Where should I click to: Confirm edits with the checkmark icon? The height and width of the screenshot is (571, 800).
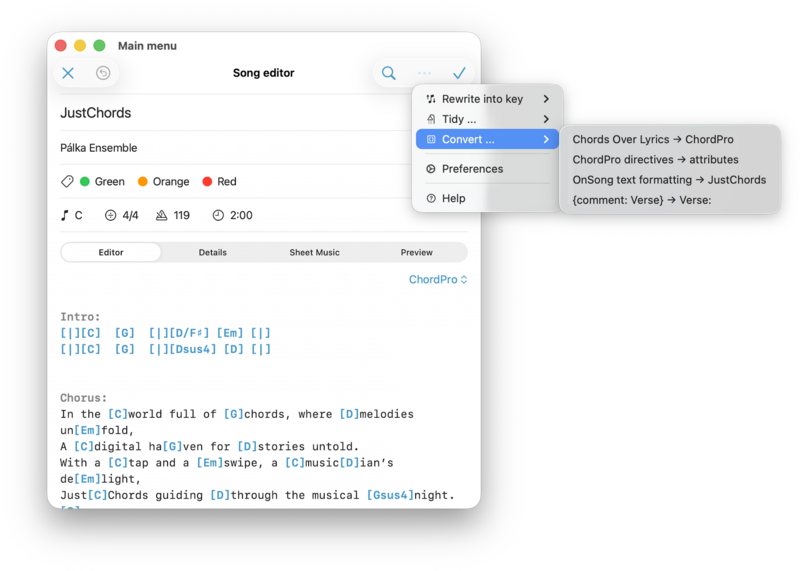(459, 73)
